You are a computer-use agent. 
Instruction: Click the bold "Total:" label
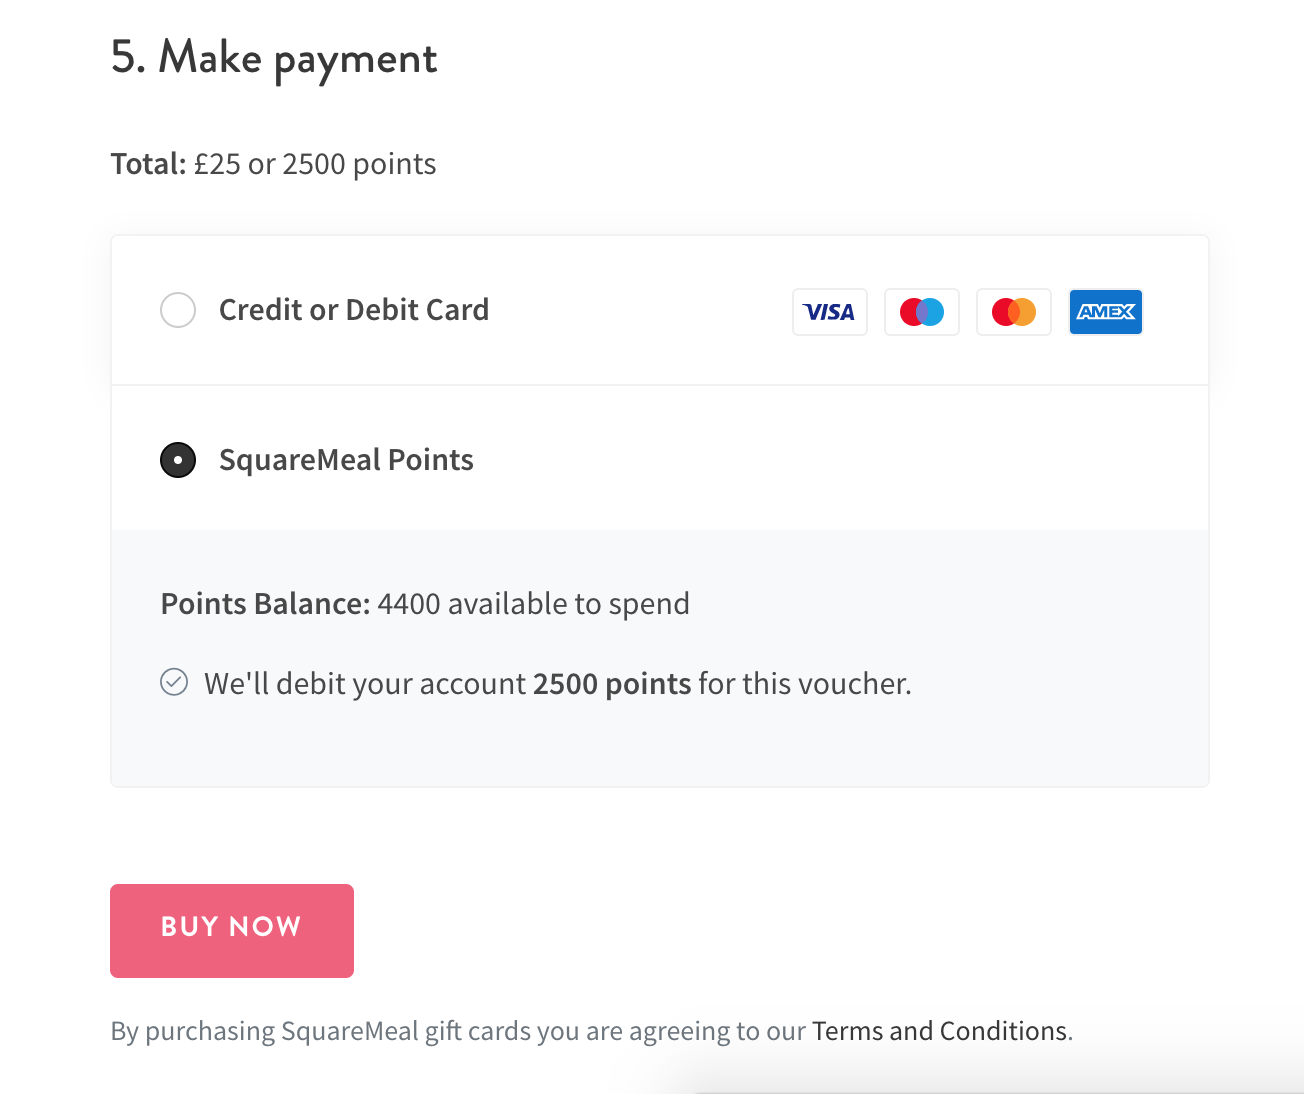click(x=148, y=164)
